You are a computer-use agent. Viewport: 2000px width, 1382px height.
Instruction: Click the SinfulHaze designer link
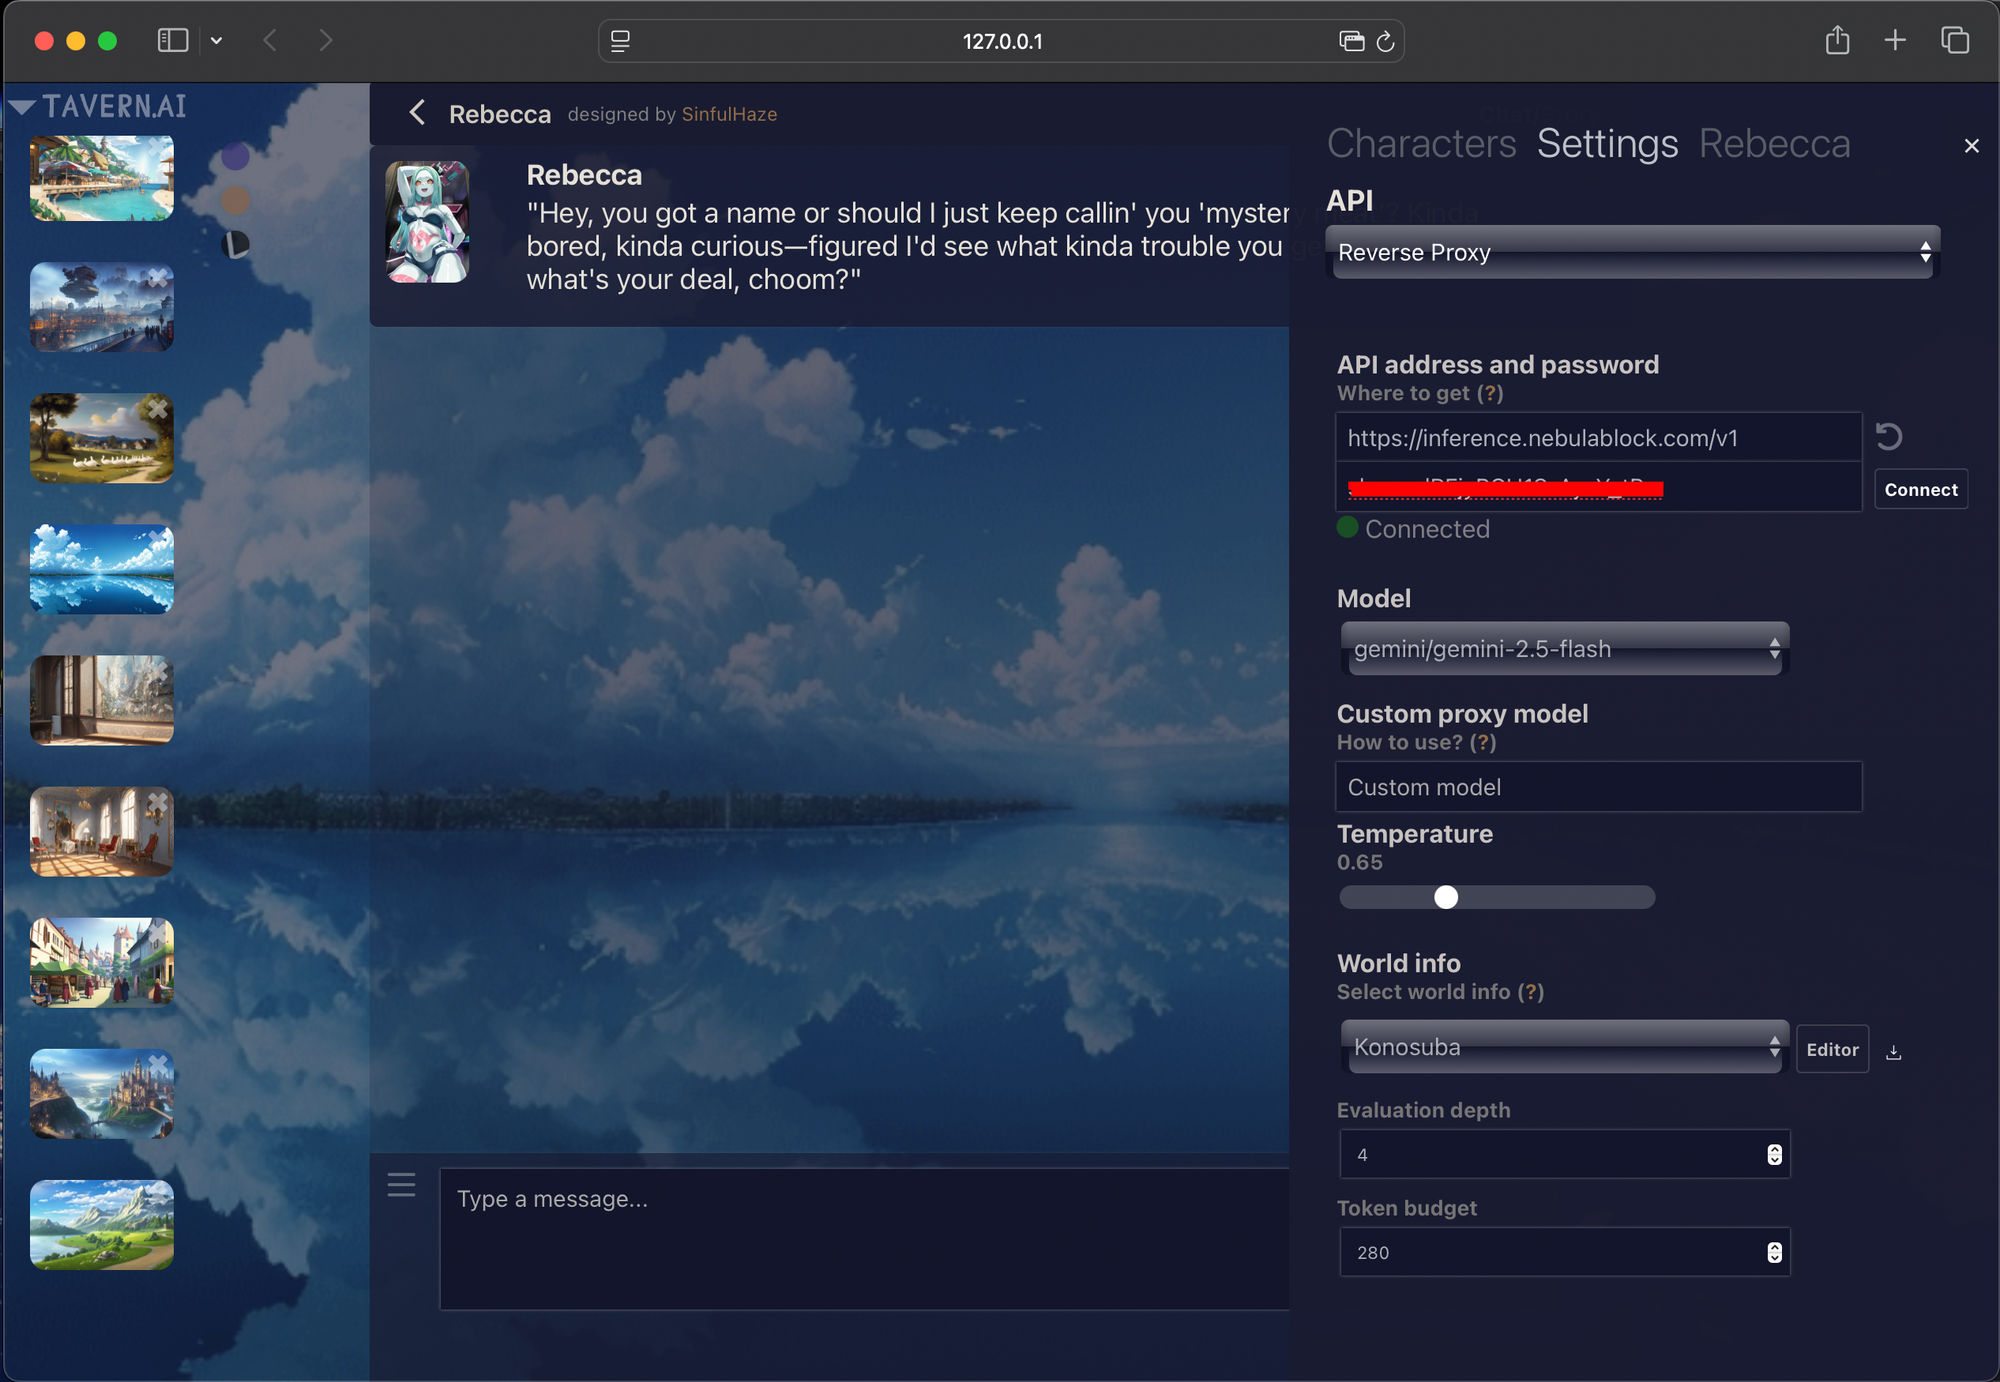[x=729, y=114]
